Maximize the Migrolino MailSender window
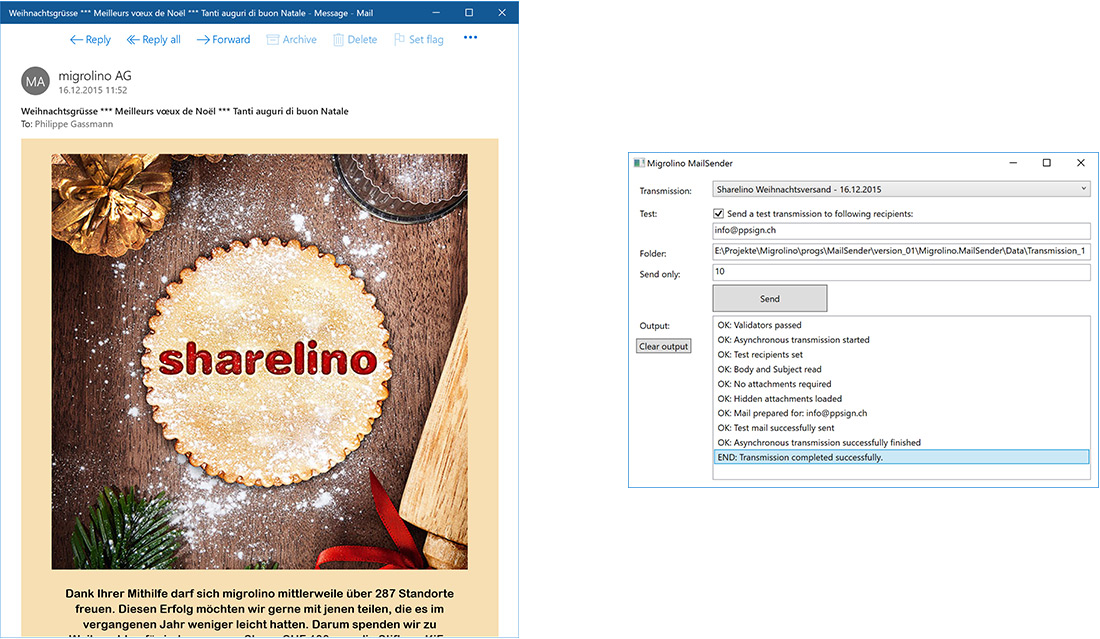 point(1047,163)
